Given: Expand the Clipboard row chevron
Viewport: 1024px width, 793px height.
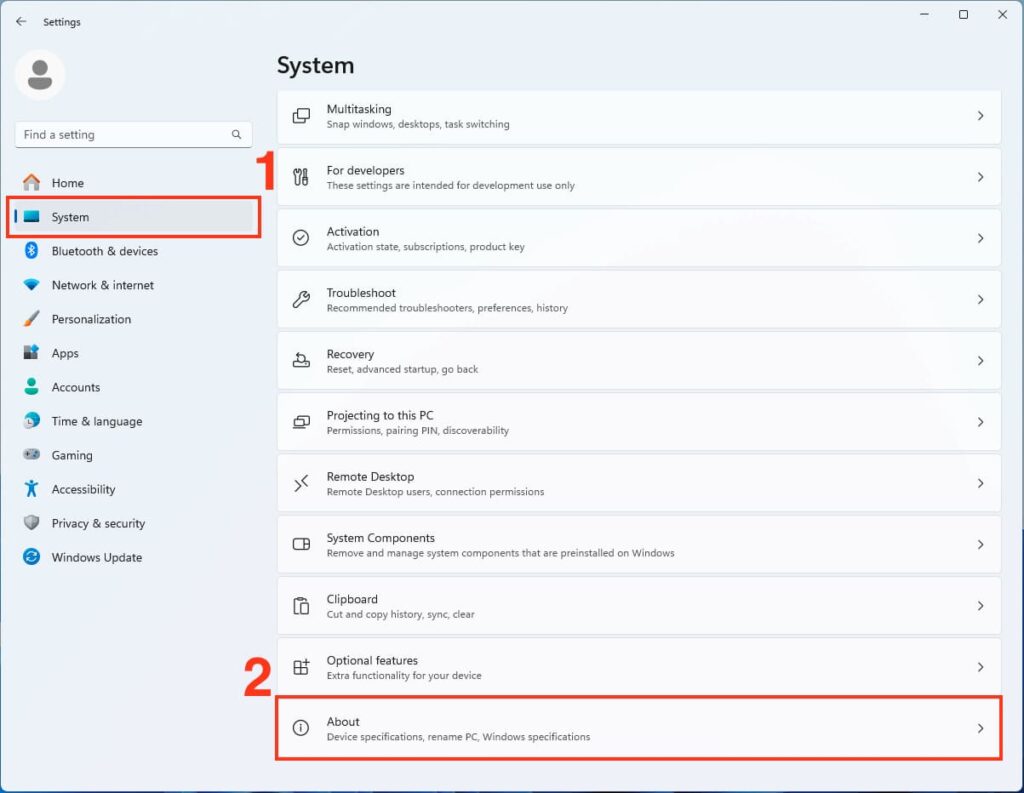Looking at the screenshot, I should (980, 606).
